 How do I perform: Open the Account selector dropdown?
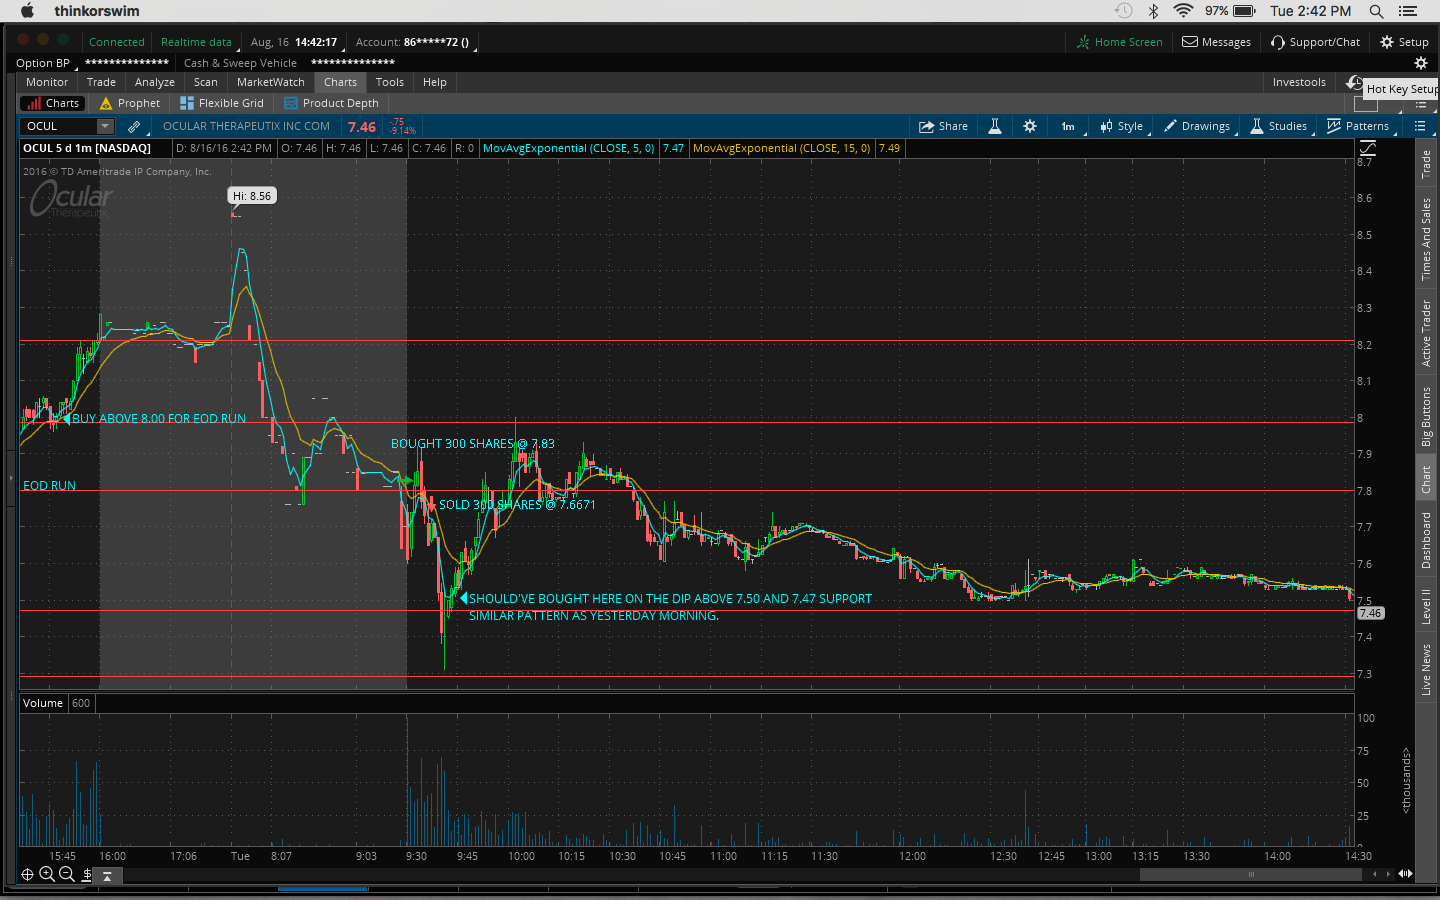[415, 42]
